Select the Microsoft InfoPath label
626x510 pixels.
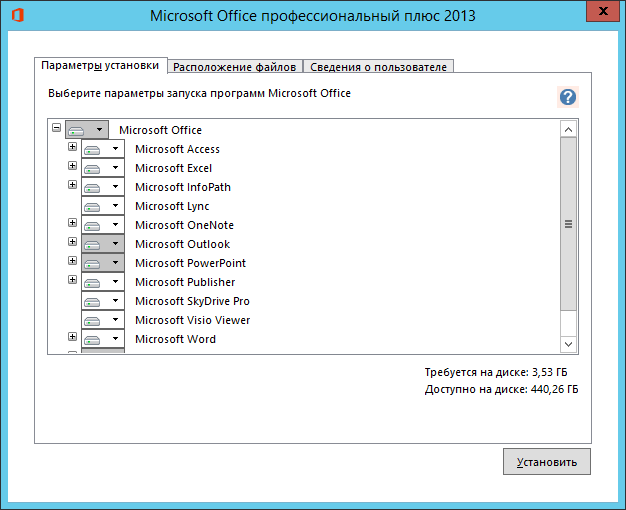(183, 187)
